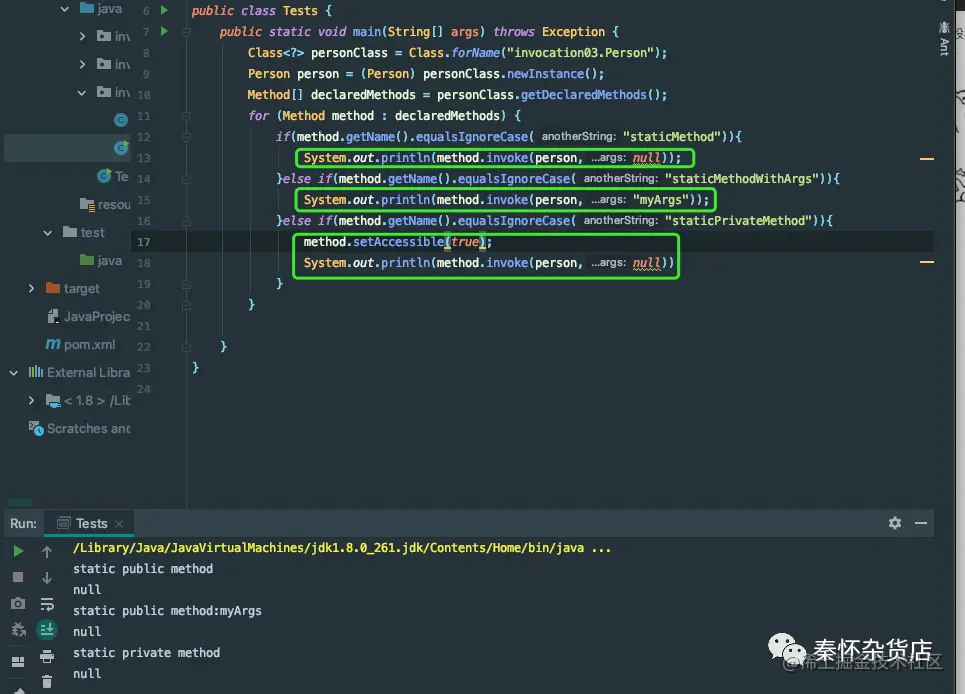The height and width of the screenshot is (694, 965).
Task: Place the cursor on setAccessible in line 17
Action: 398,242
